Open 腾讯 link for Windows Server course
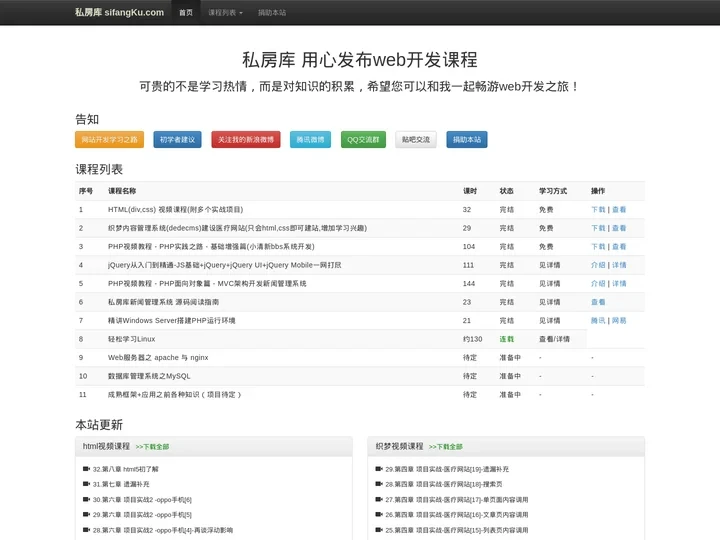 point(598,321)
